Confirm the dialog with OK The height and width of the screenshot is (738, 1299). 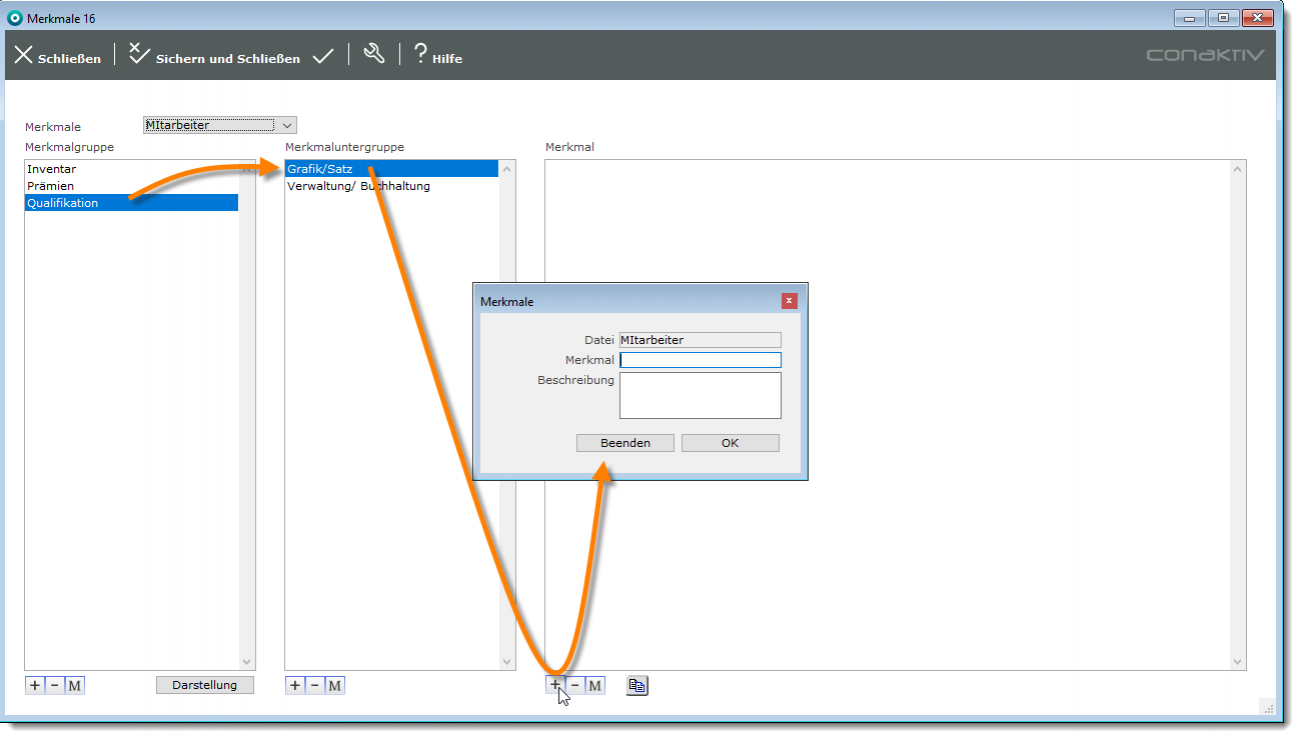(730, 443)
